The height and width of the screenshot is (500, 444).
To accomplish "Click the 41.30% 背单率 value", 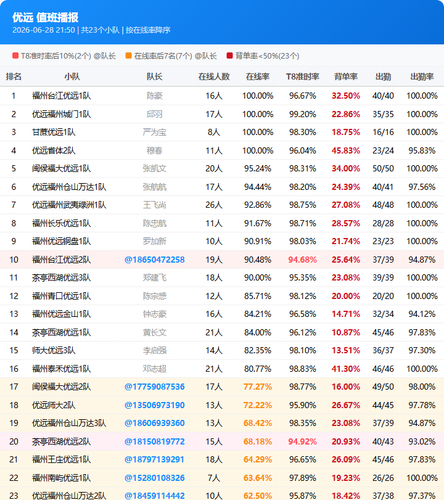I will coord(346,369).
